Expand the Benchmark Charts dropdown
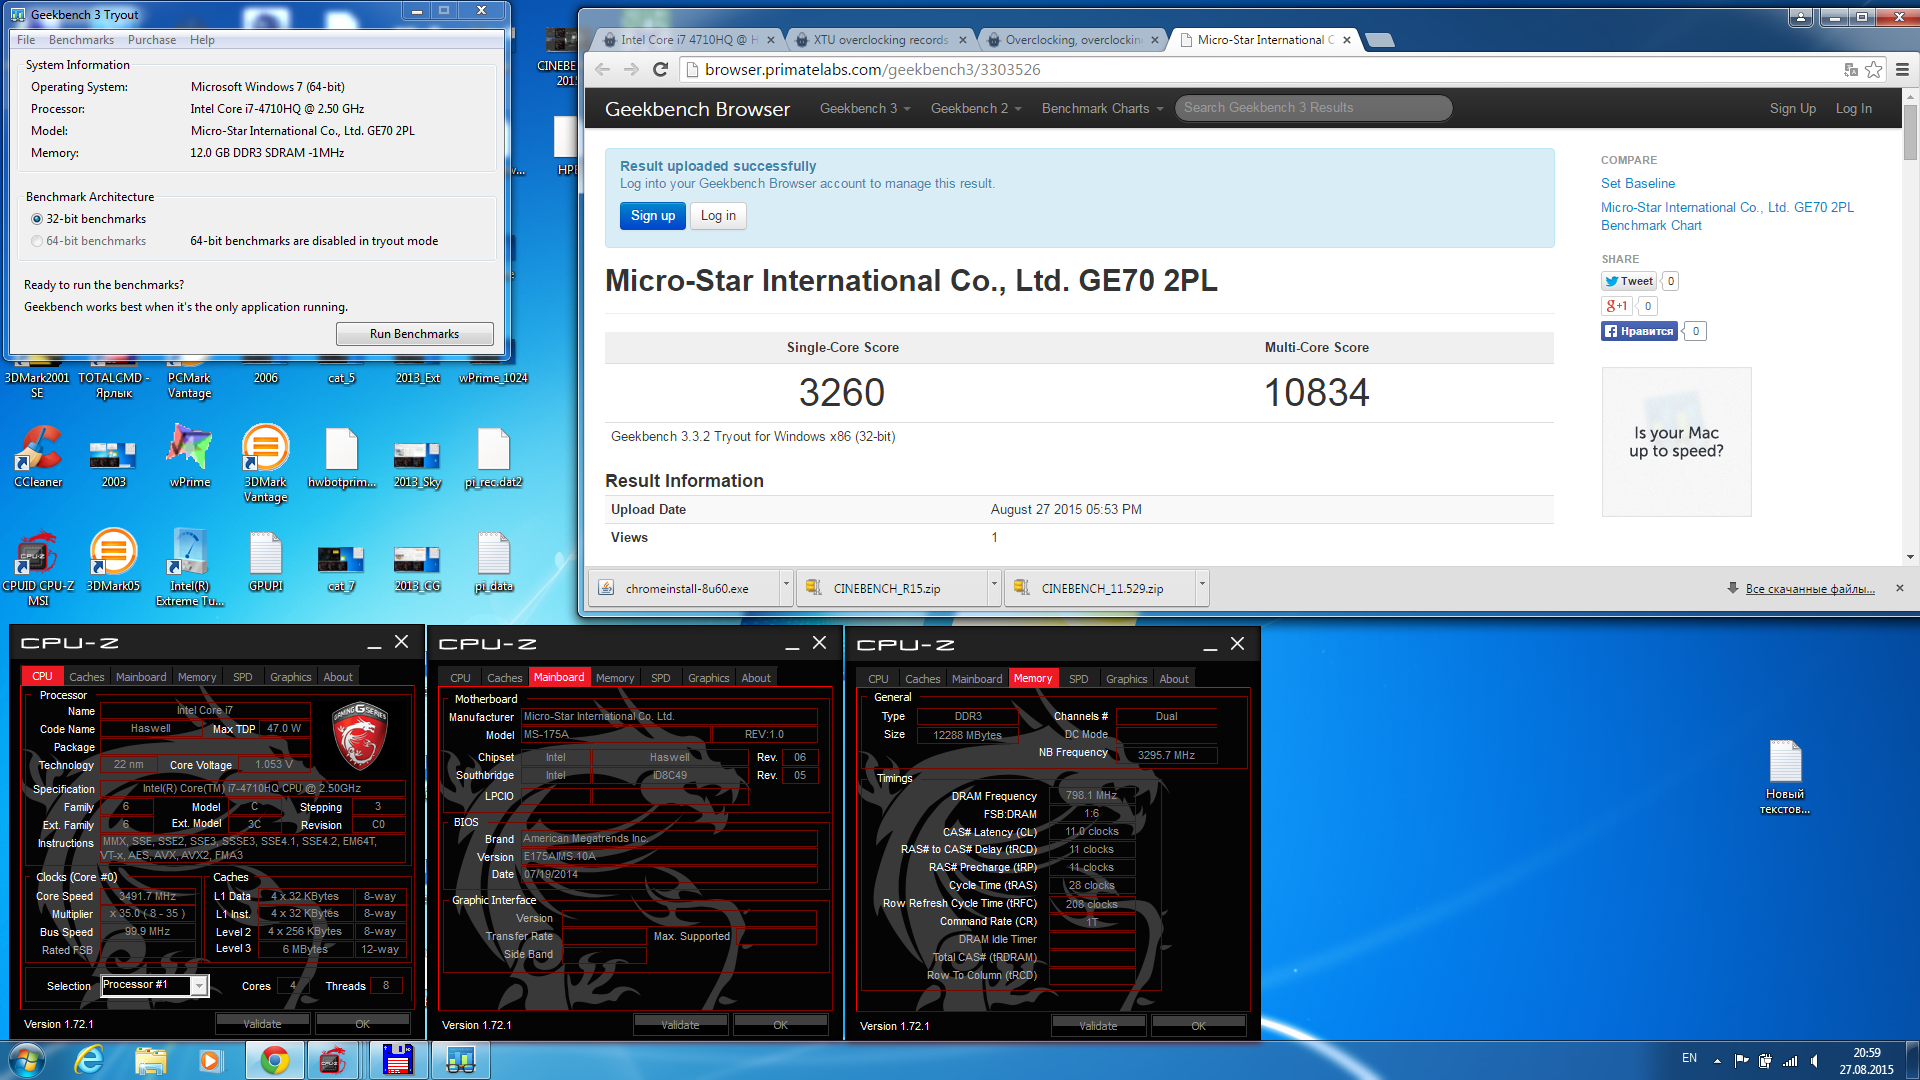1920x1080 pixels. [1102, 108]
